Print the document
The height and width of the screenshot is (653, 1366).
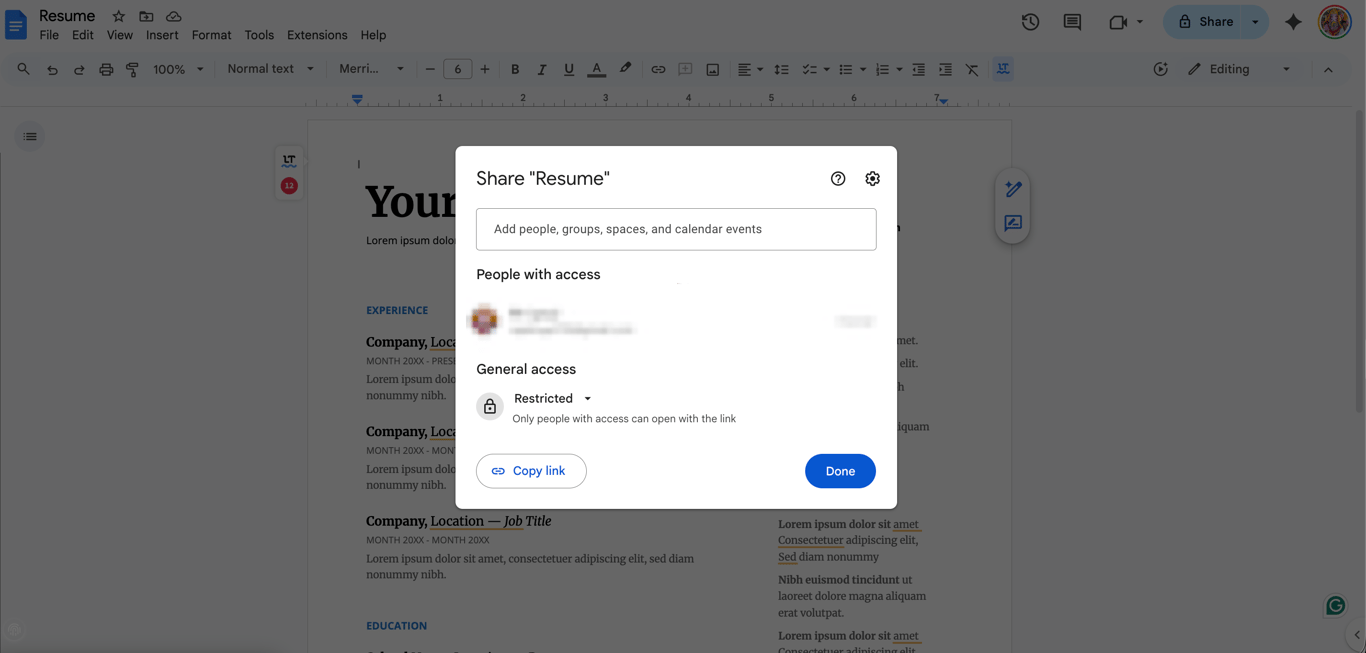coord(106,69)
